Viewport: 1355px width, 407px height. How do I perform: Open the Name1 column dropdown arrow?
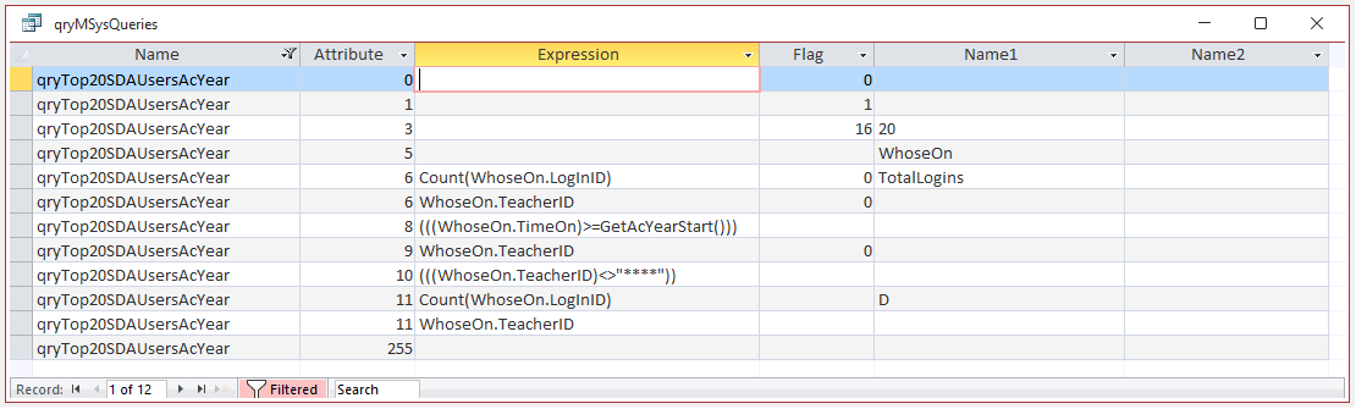pos(1113,55)
